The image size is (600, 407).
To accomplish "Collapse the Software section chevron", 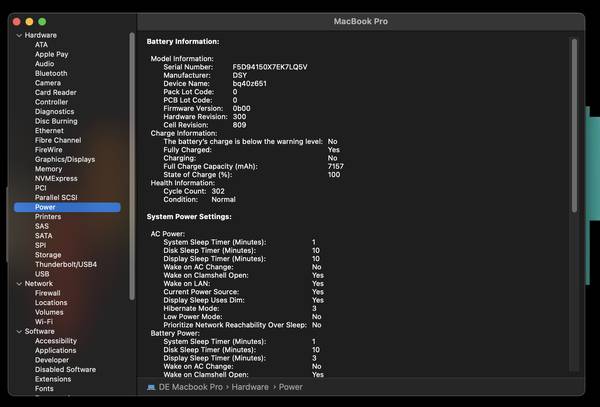I will (19, 332).
